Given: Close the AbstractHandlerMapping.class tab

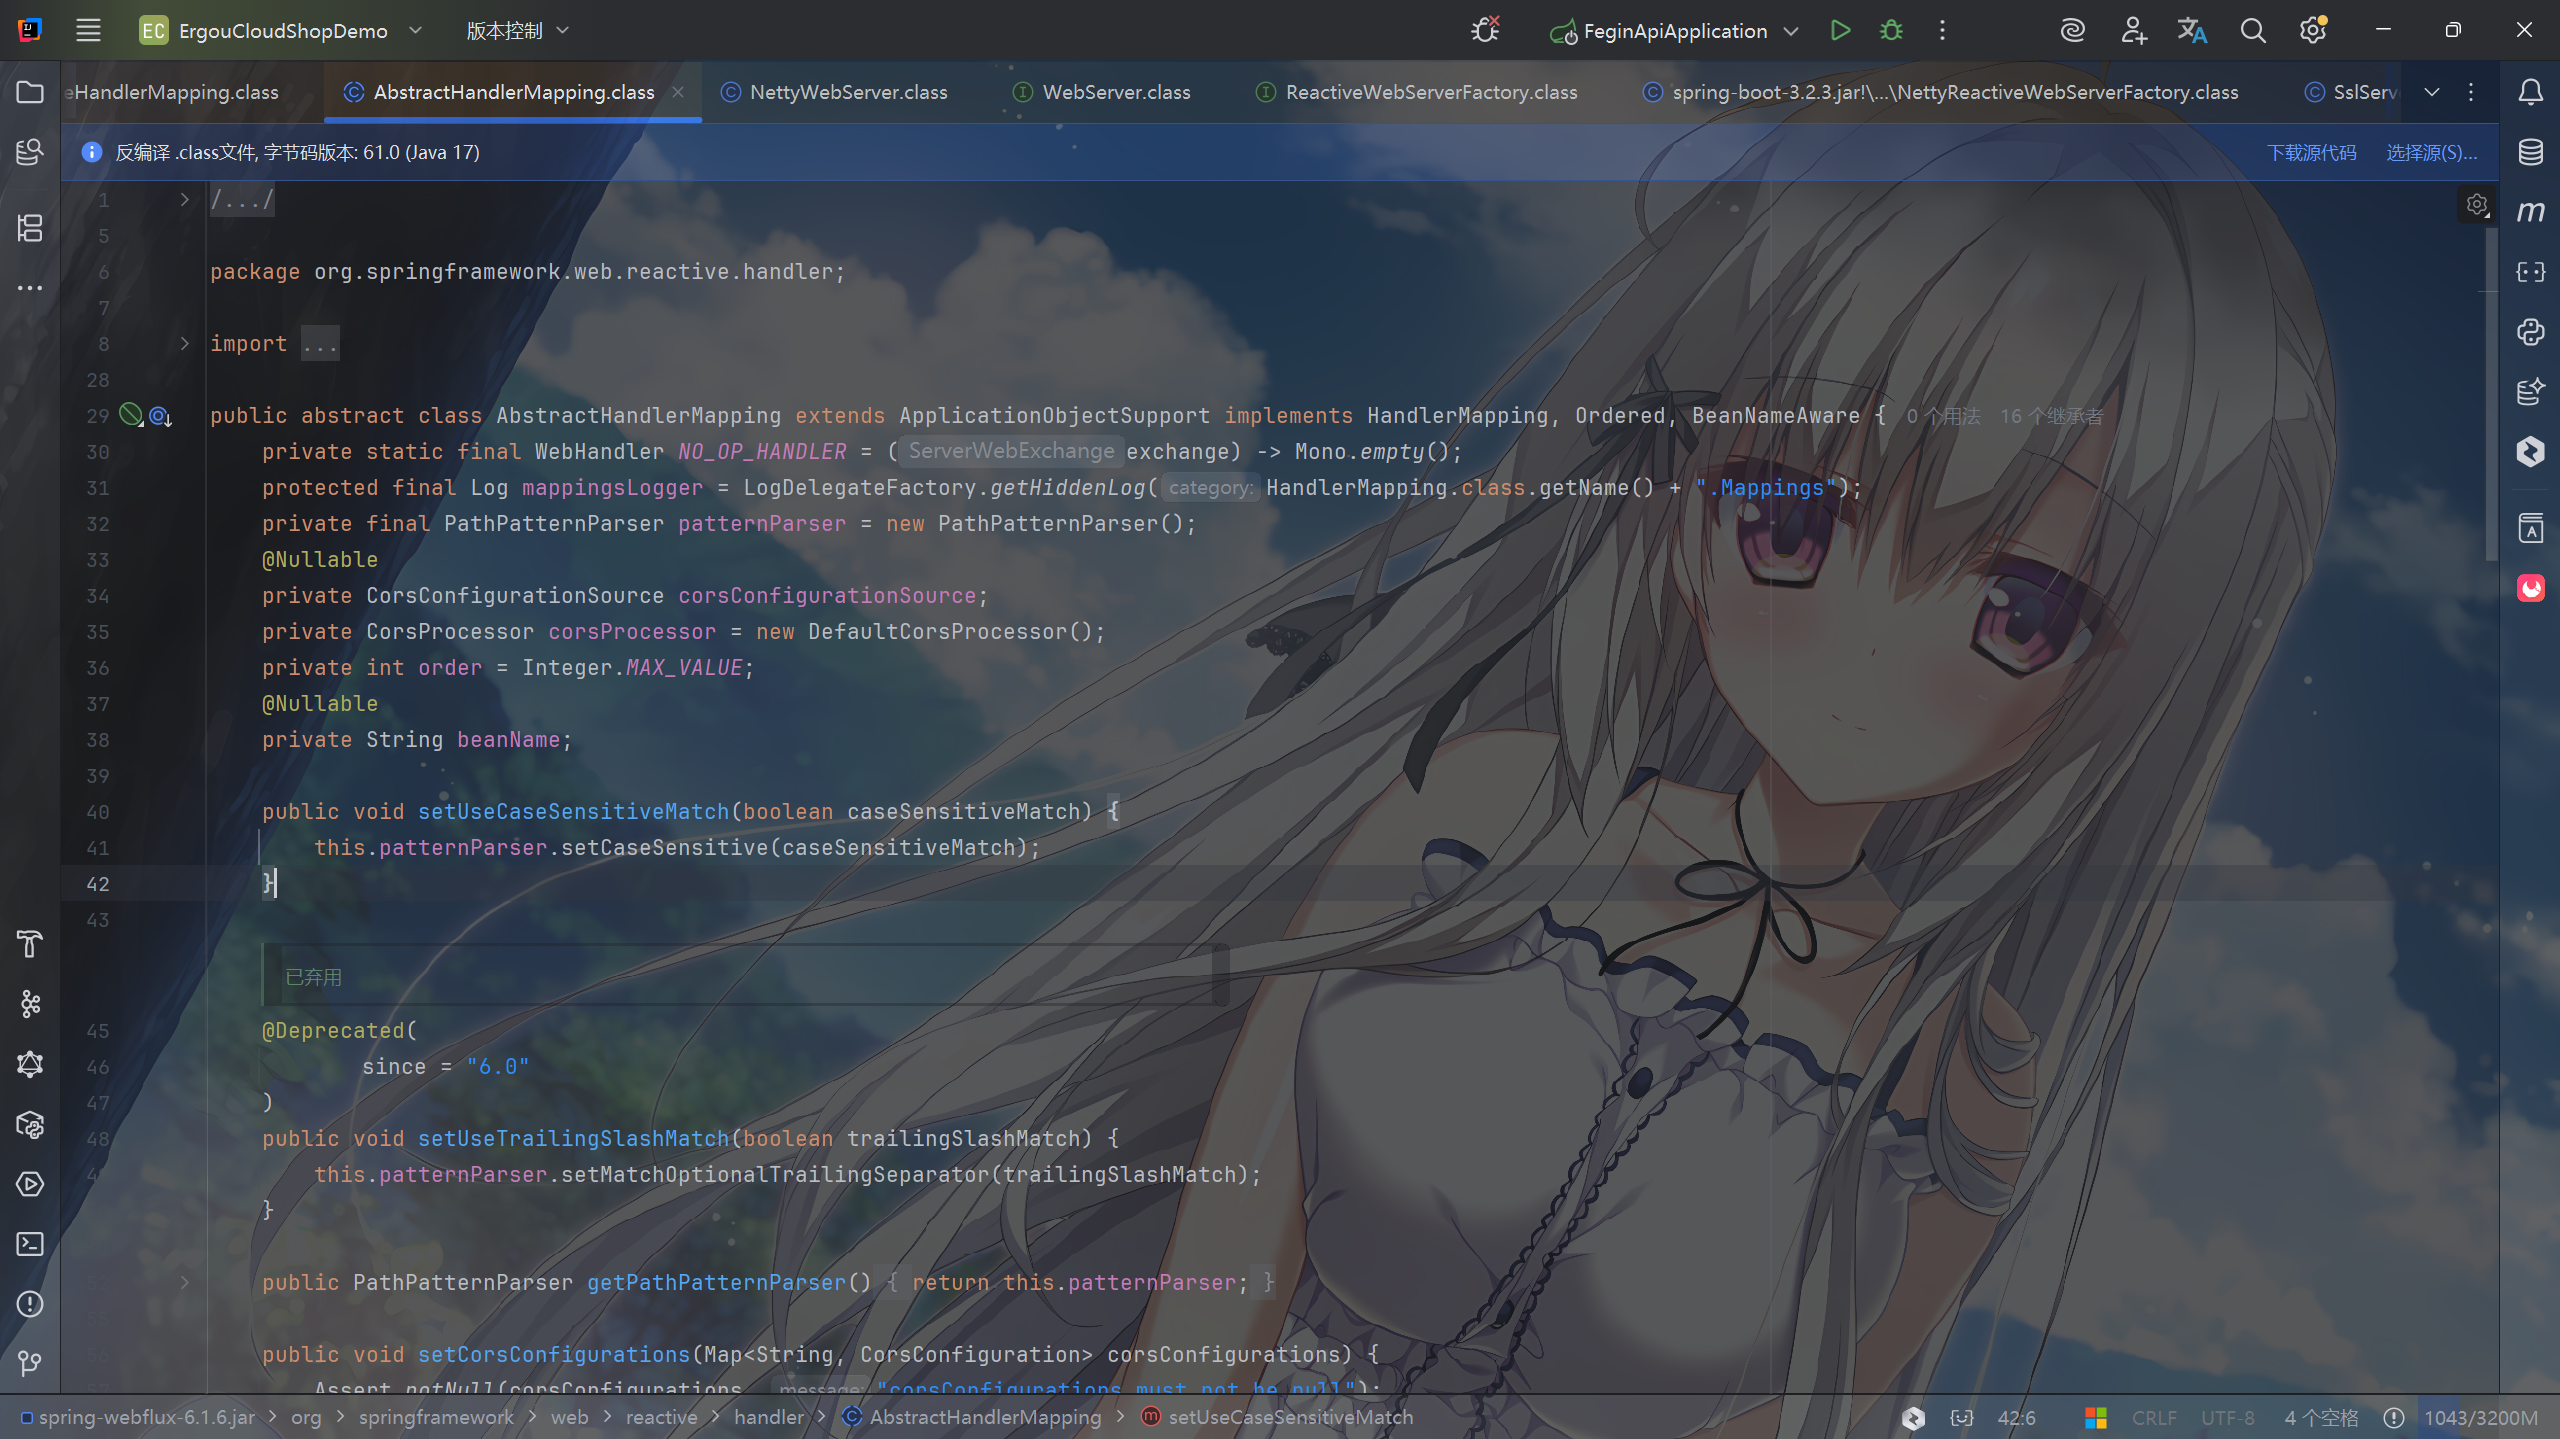Looking at the screenshot, I should 678,92.
